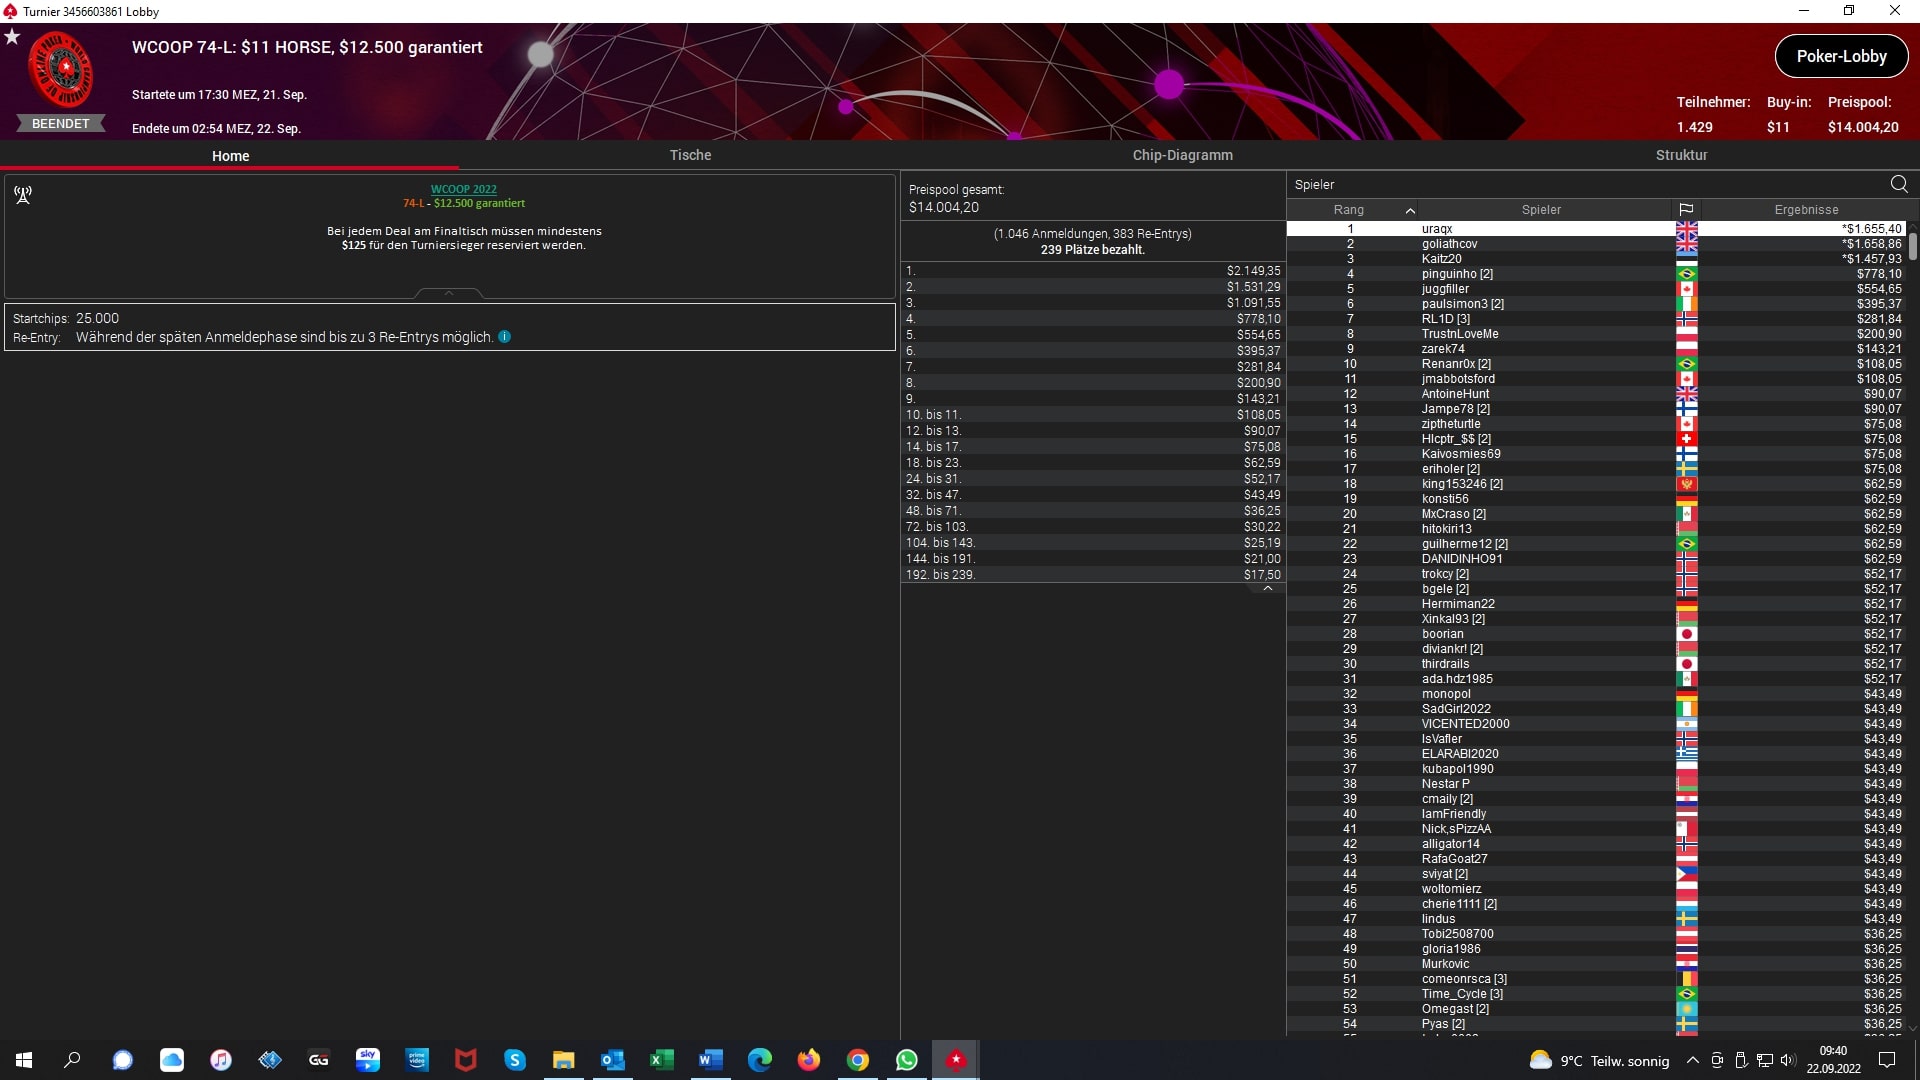Click payout row 10. bis 11.
This screenshot has width=1920, height=1080.
[x=1093, y=415]
